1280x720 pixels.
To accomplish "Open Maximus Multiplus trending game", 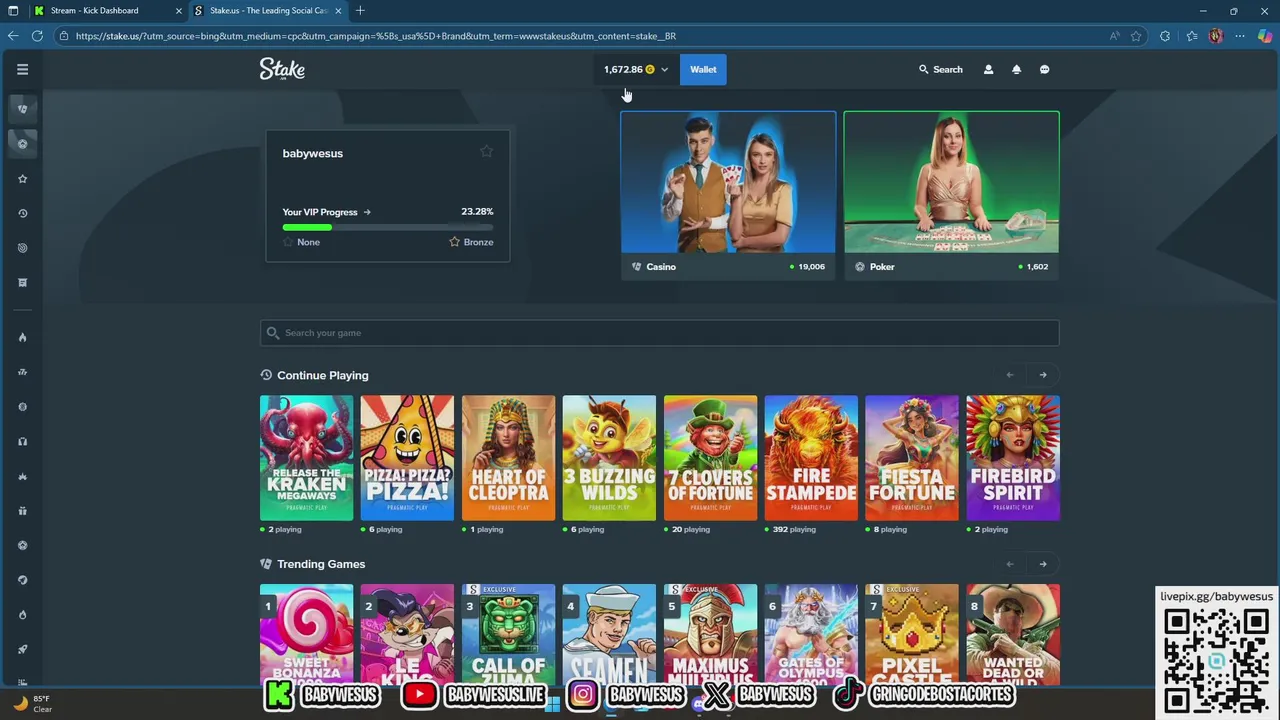I will (x=710, y=632).
